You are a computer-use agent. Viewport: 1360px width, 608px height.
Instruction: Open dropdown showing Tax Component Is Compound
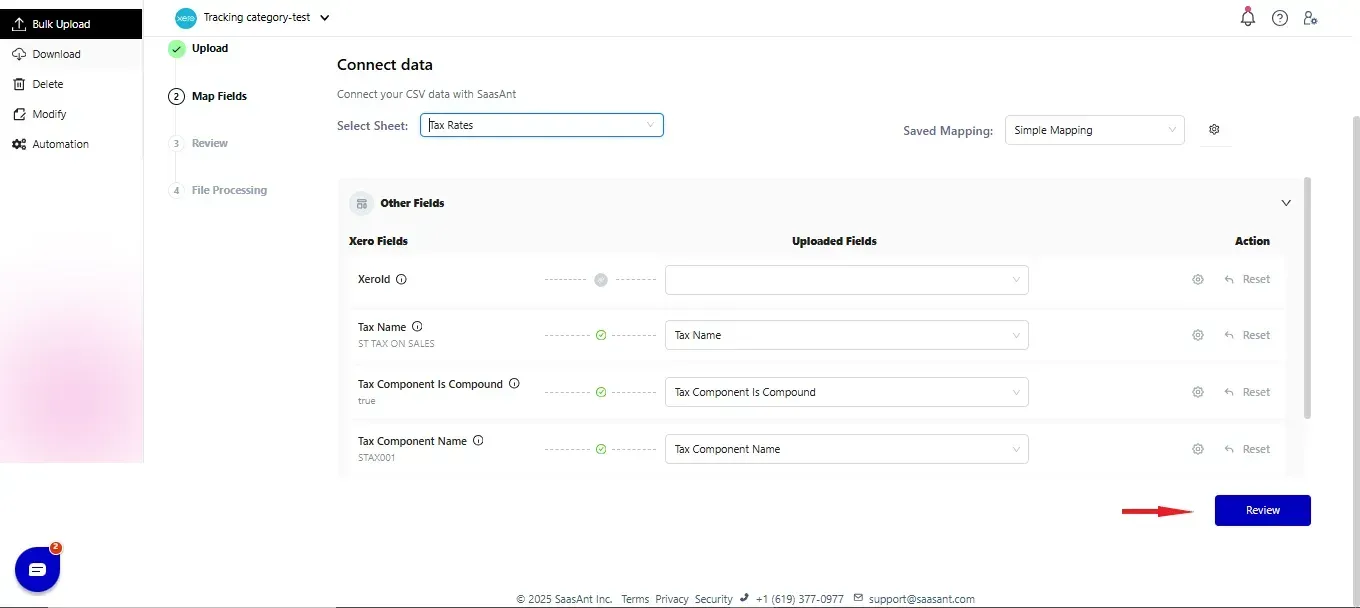tap(846, 393)
